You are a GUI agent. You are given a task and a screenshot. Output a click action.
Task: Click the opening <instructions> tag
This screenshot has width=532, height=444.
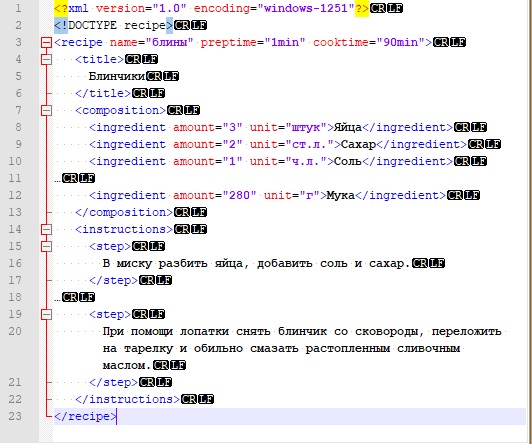point(124,229)
